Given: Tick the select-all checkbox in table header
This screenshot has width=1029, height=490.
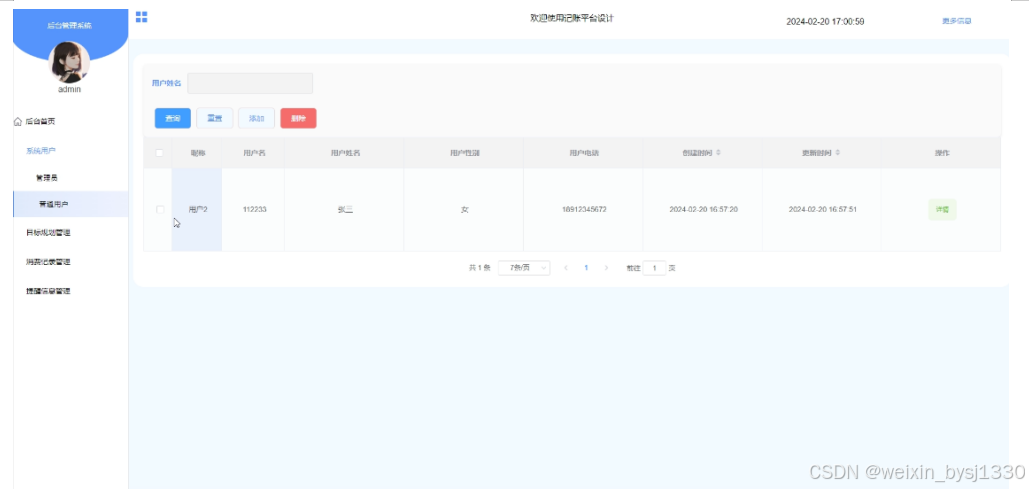Looking at the screenshot, I should click(159, 153).
